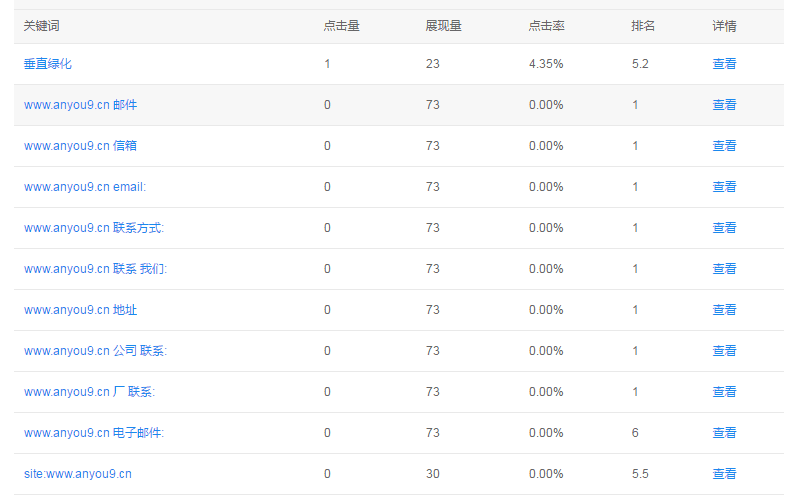Open keyword www.anyou9.cn 信箱
808x502 pixels.
coord(80,146)
